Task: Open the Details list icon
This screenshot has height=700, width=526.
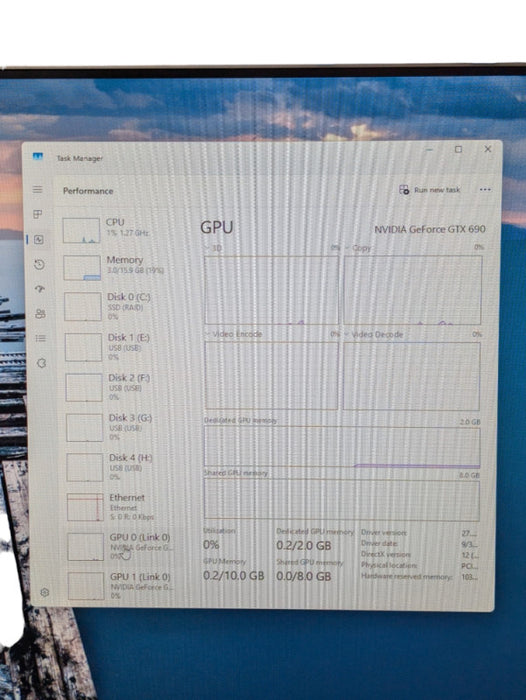Action: click(41, 338)
